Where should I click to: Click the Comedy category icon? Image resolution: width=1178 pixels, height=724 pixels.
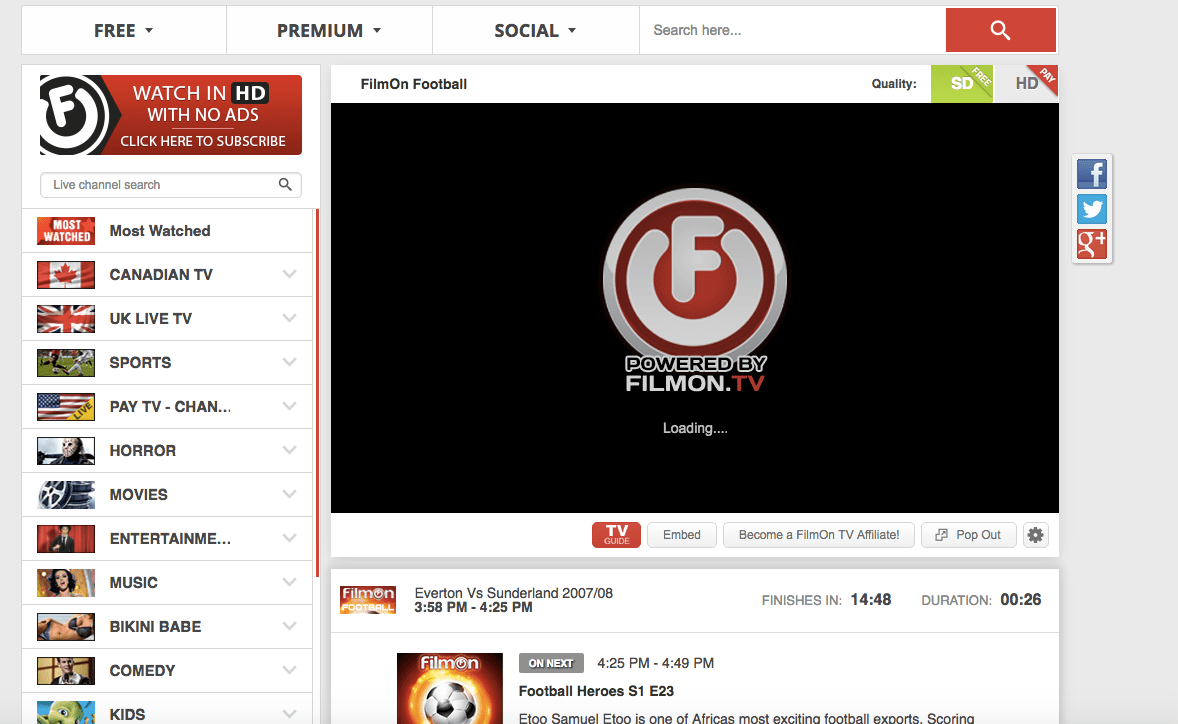[66, 671]
